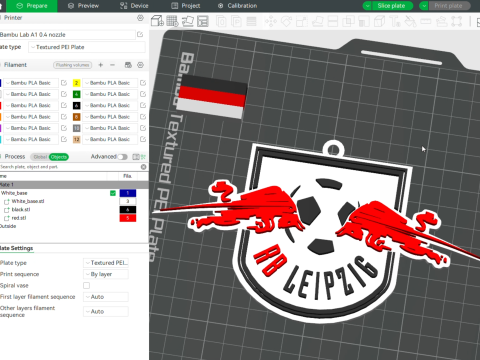The image size is (480, 360).
Task: Select the Color painting tool icon
Action: [x=410, y=22]
